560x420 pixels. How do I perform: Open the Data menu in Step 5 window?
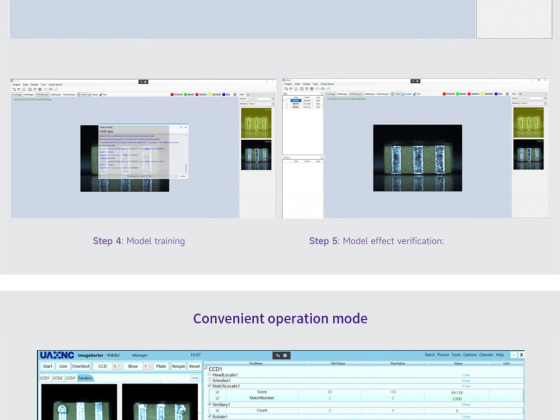click(298, 84)
